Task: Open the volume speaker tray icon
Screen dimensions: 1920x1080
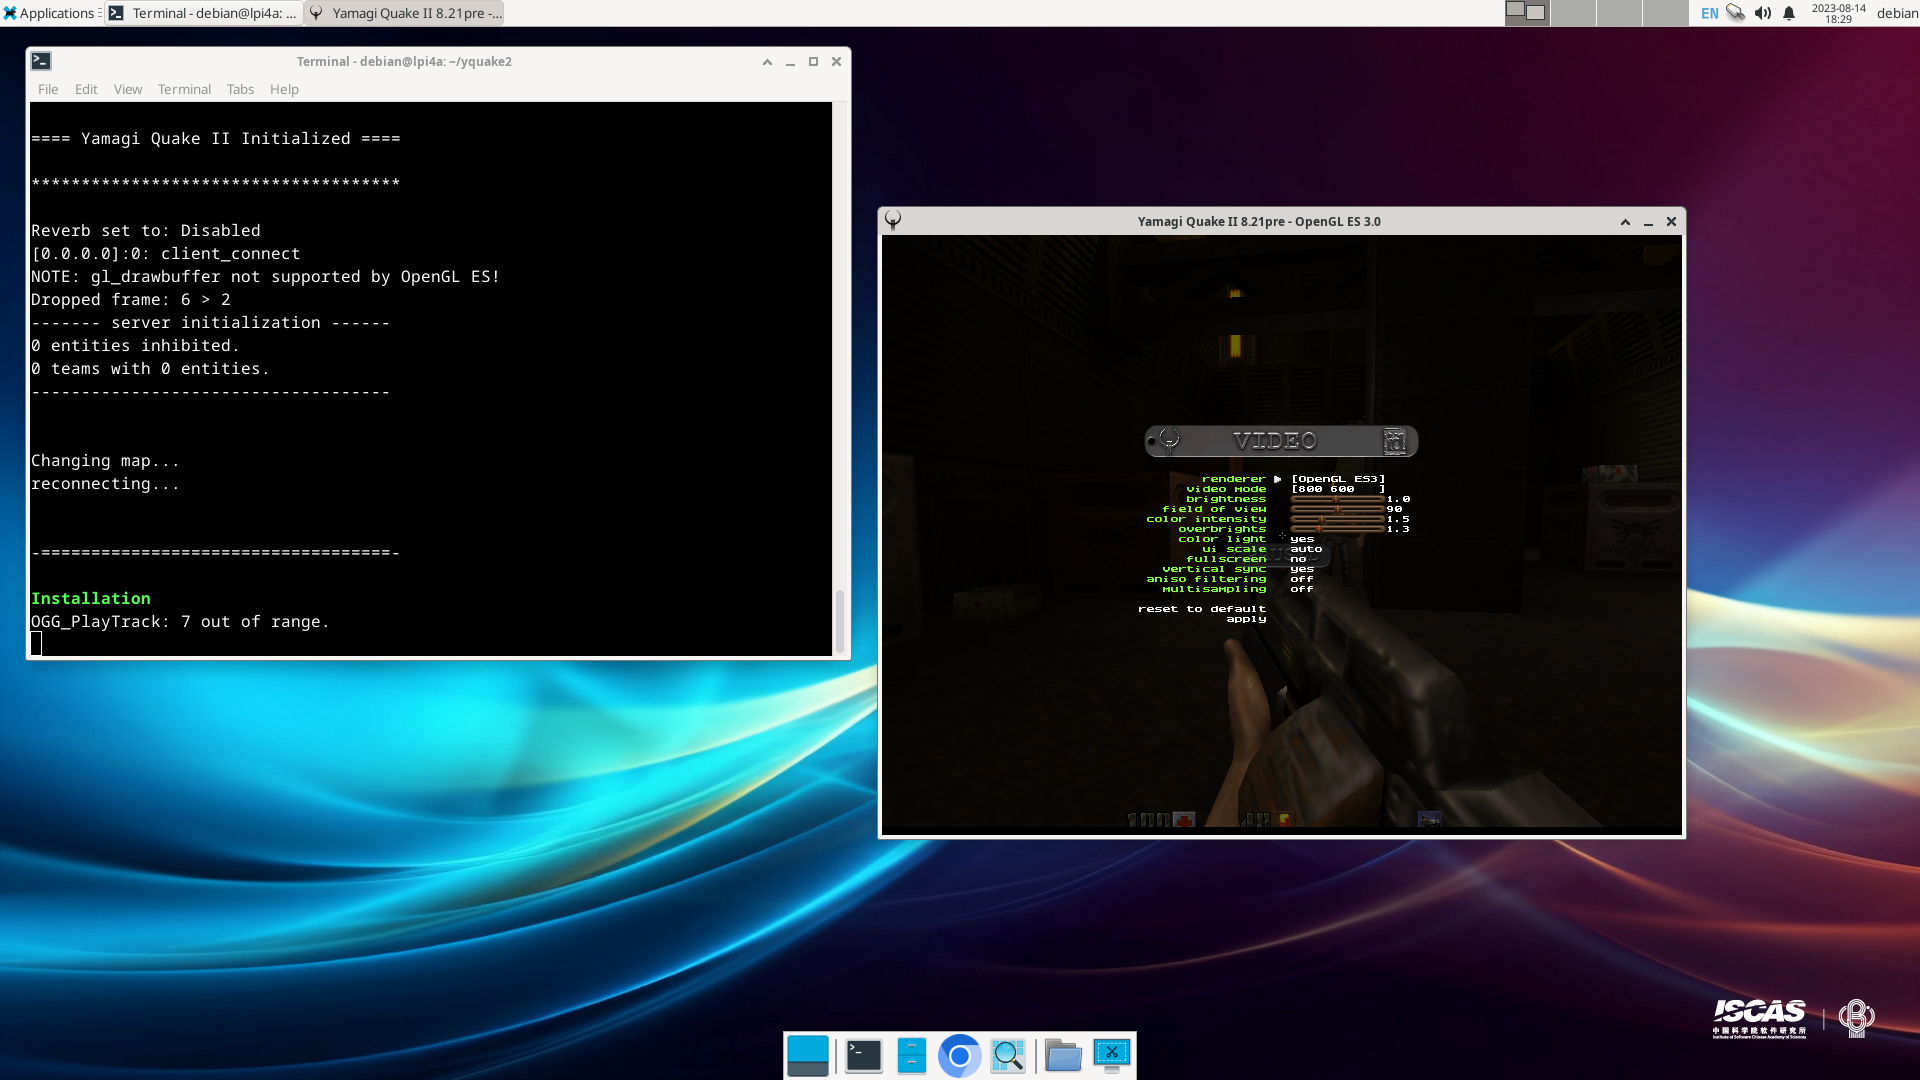Action: point(1762,13)
